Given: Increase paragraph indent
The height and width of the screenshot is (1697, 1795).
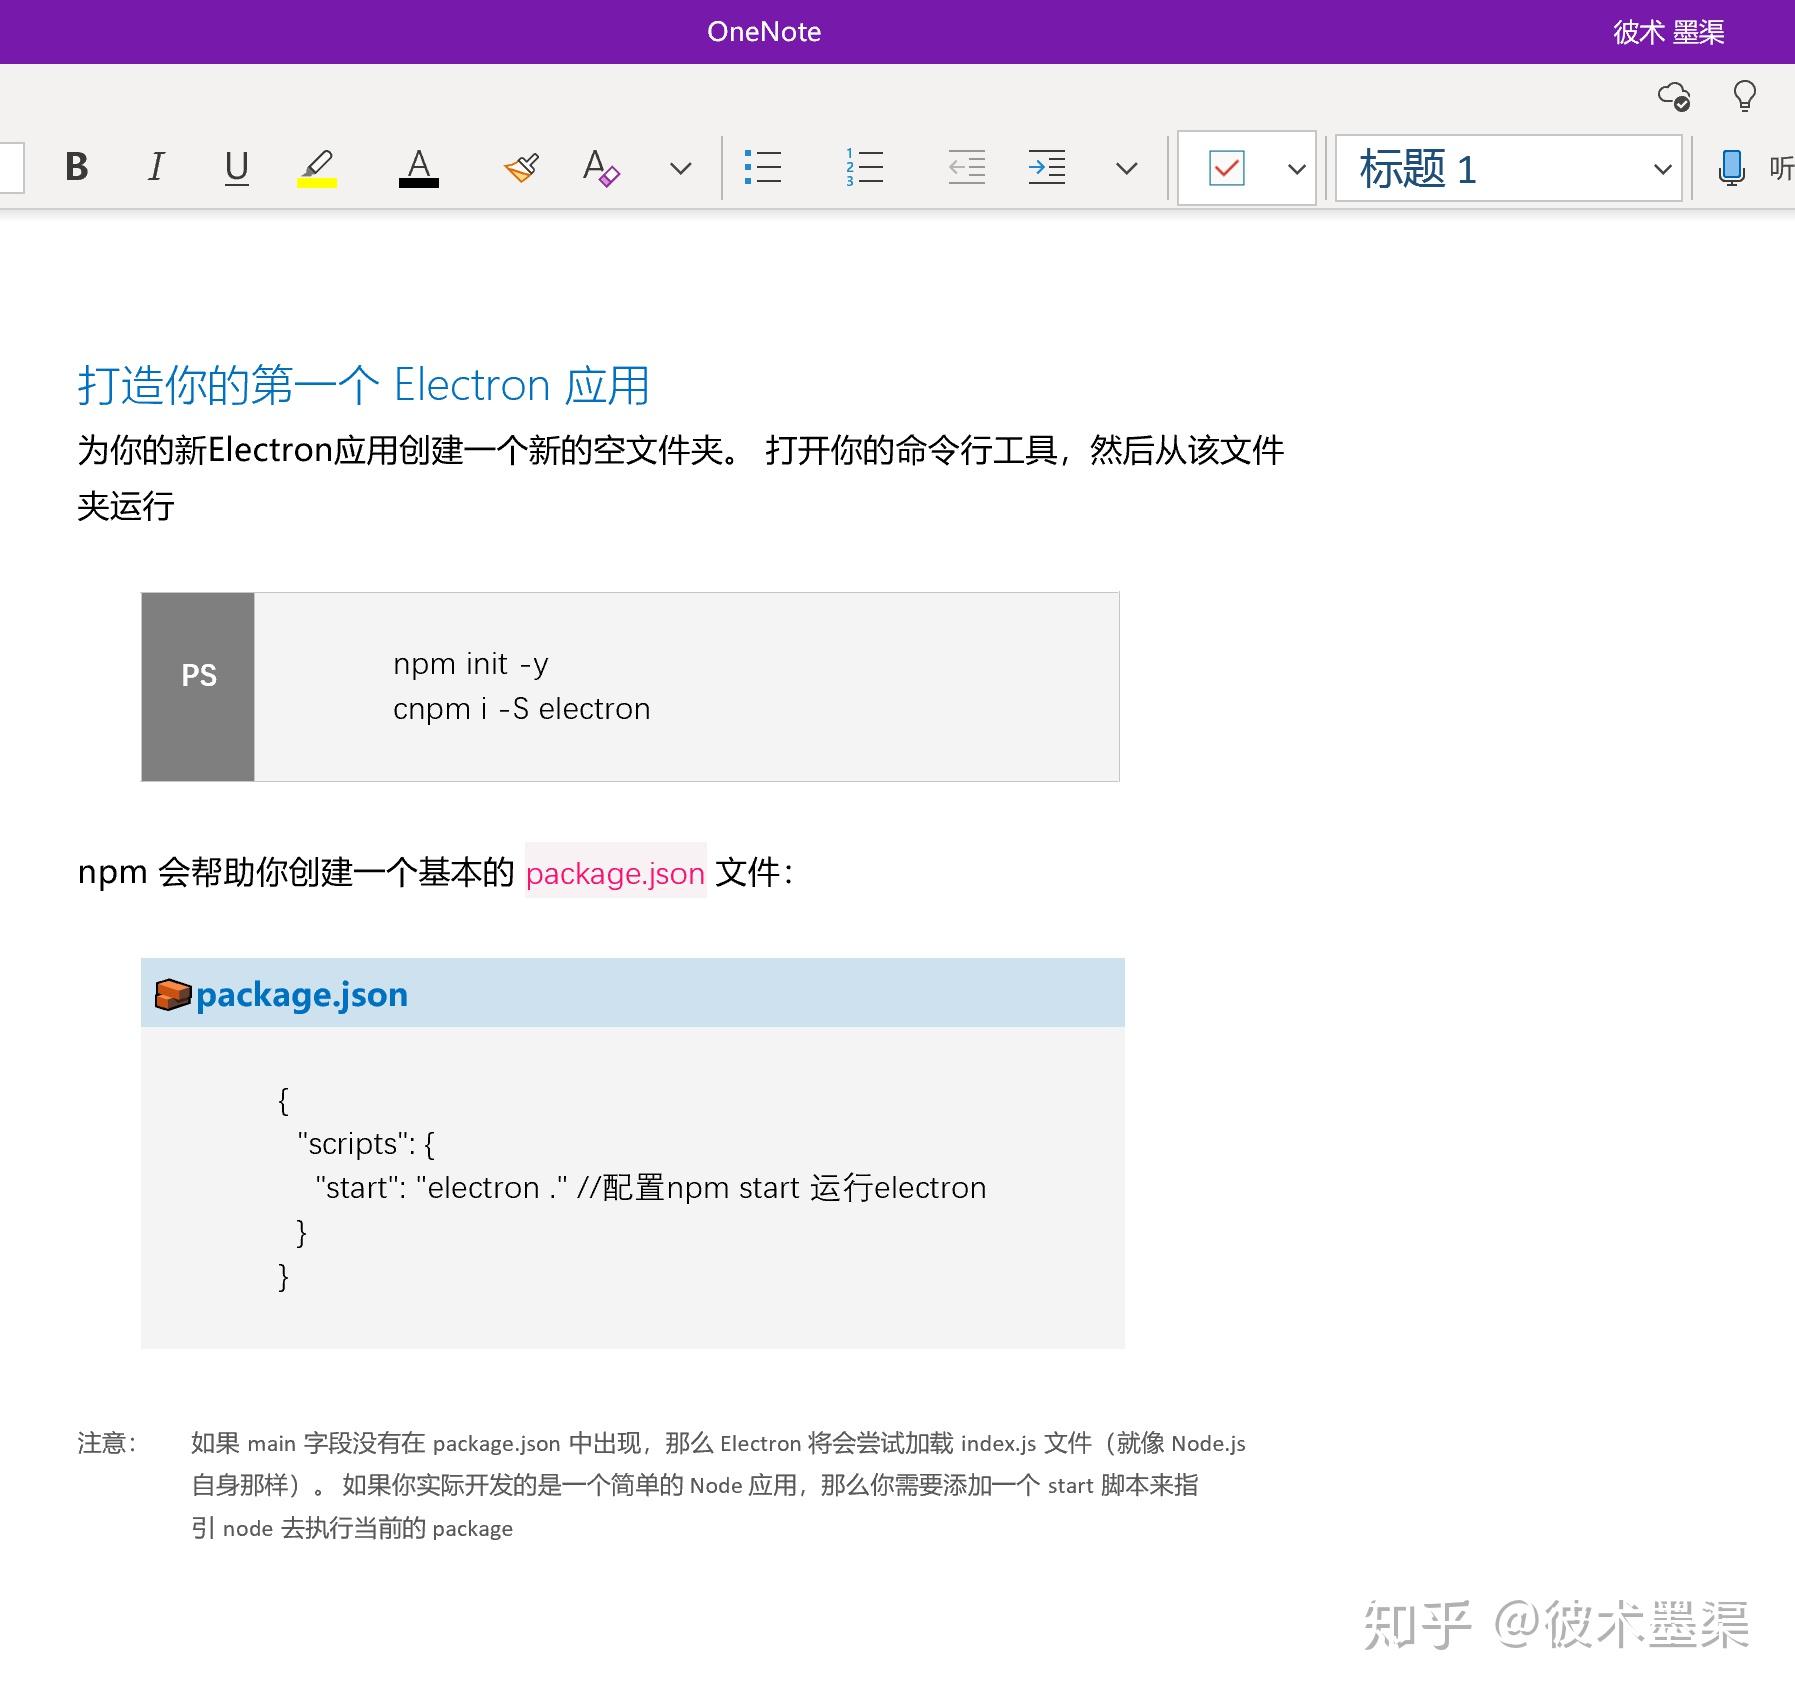Looking at the screenshot, I should (x=1046, y=167).
